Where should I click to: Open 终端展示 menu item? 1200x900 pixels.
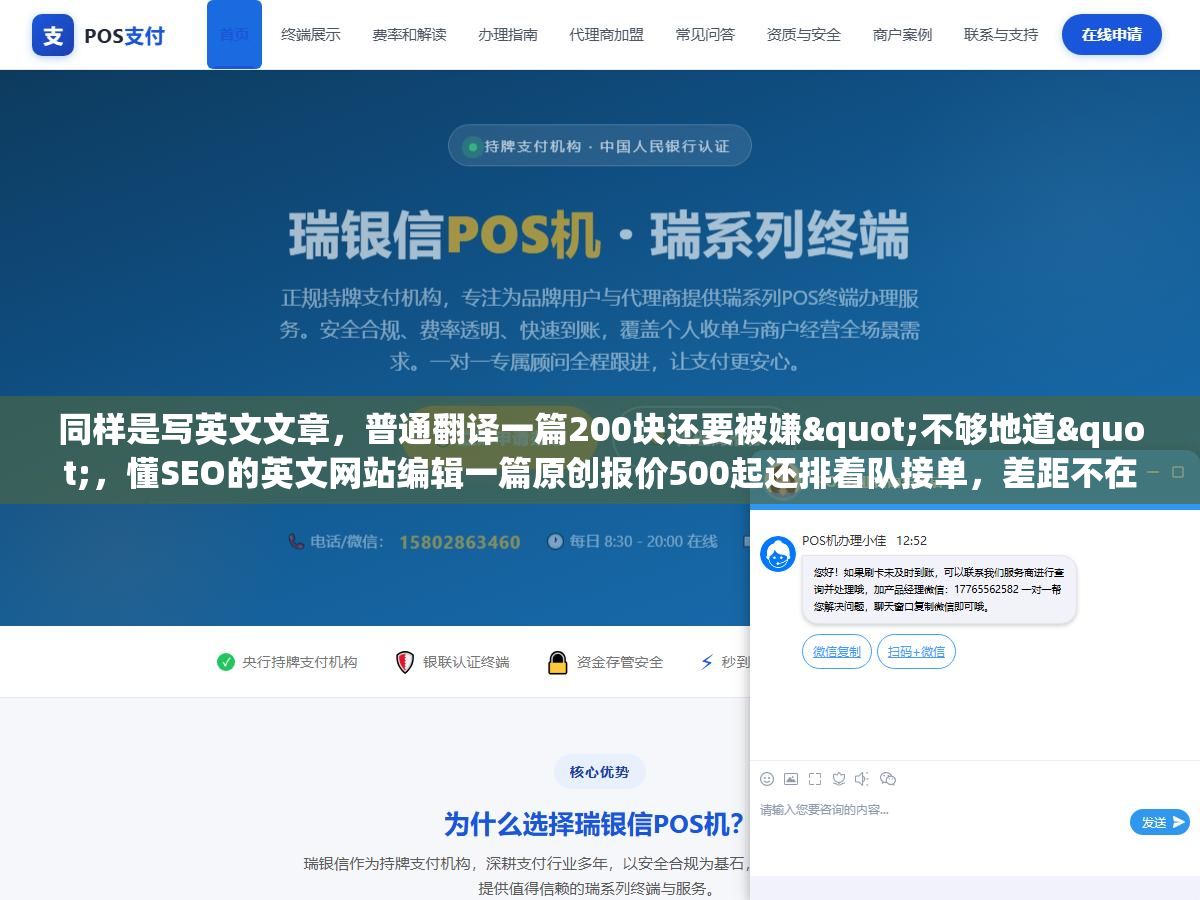(x=311, y=34)
